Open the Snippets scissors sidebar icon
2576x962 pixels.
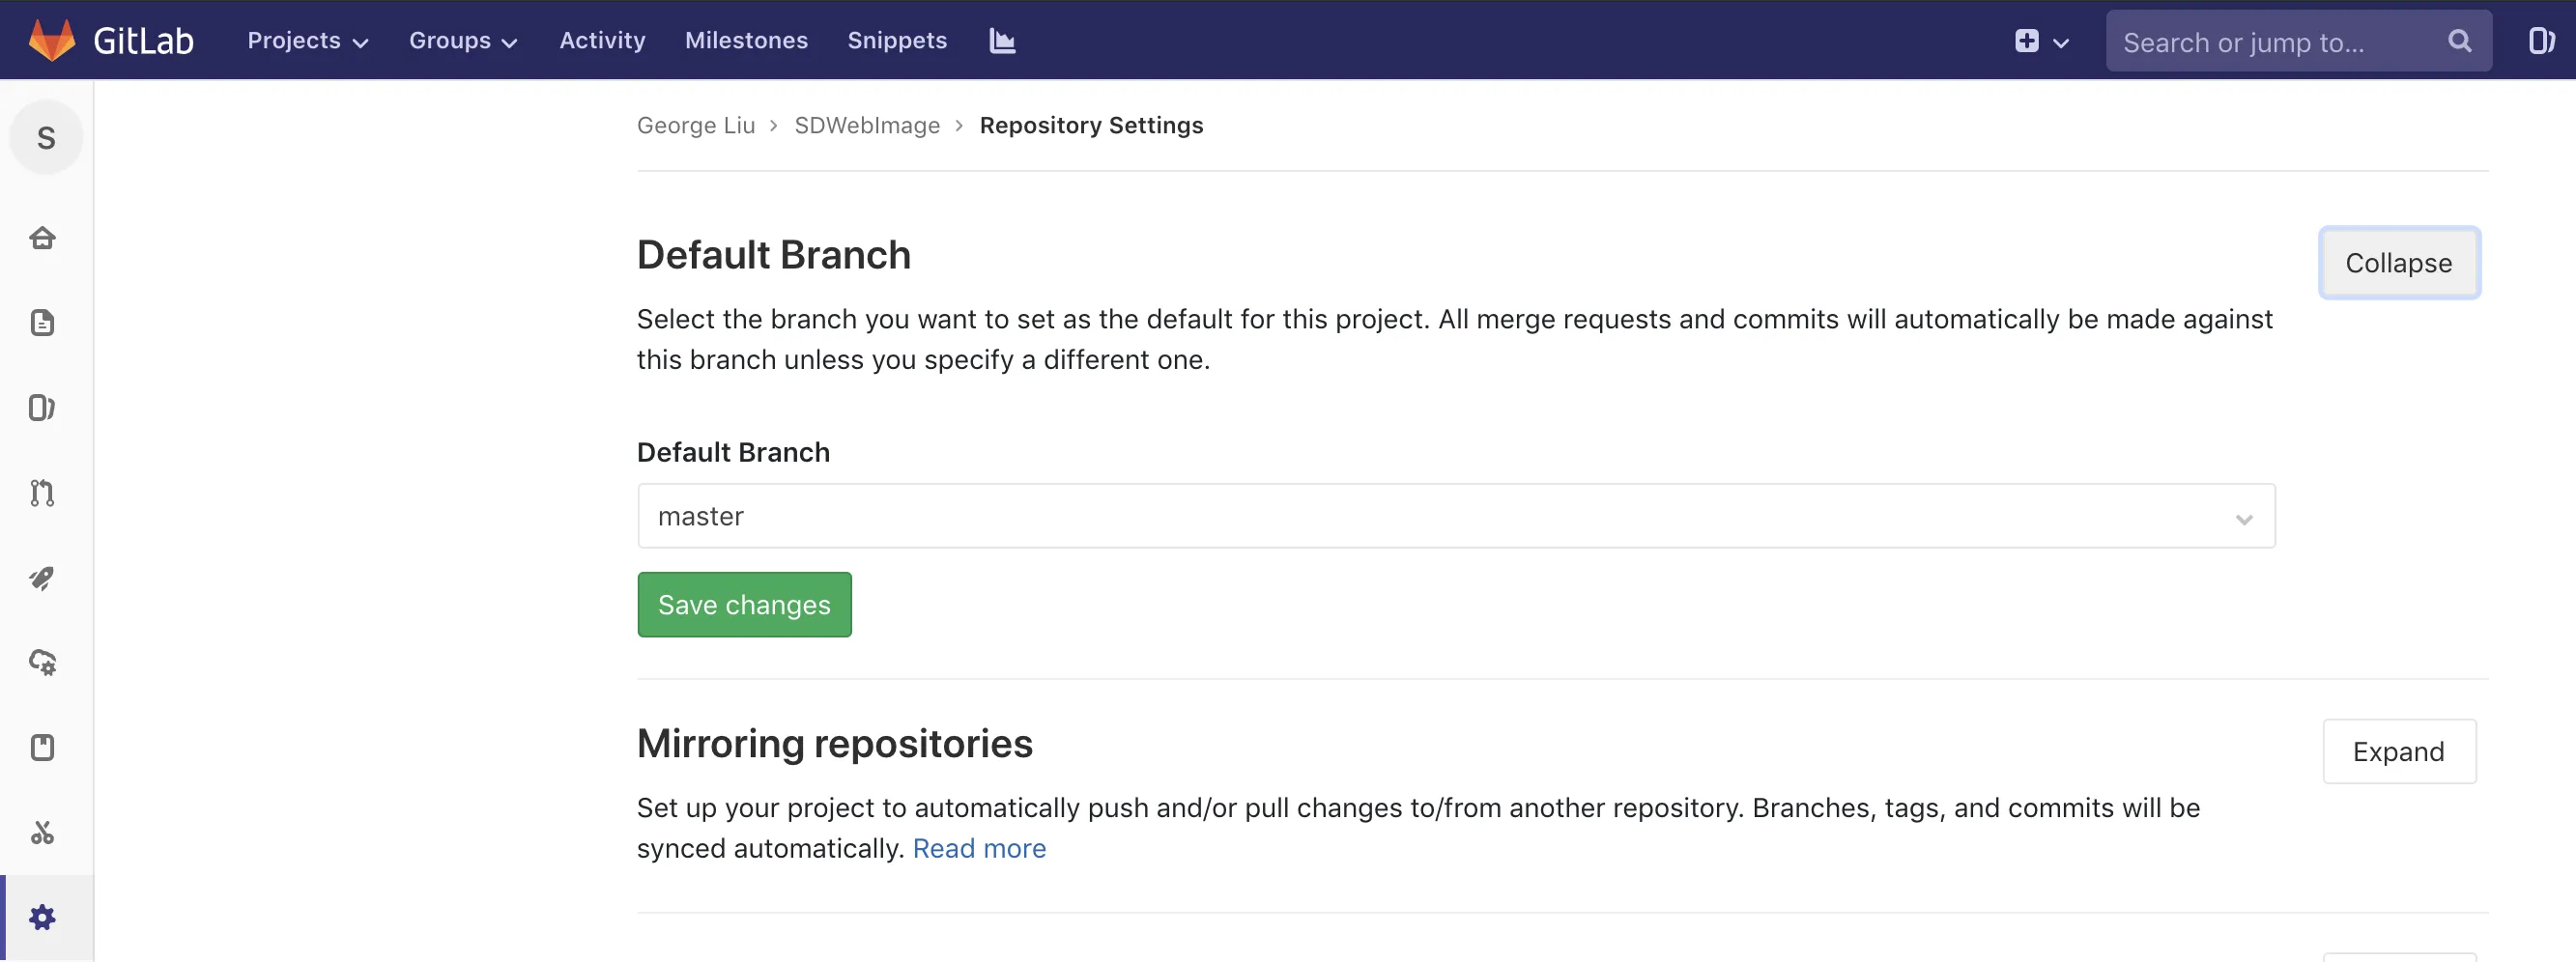(43, 832)
